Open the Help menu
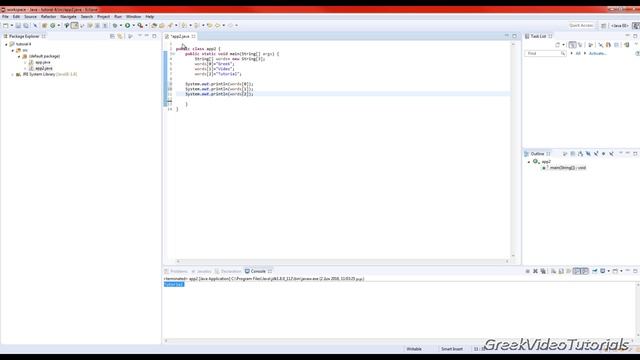Image resolution: width=640 pixels, height=360 pixels. click(x=150, y=17)
